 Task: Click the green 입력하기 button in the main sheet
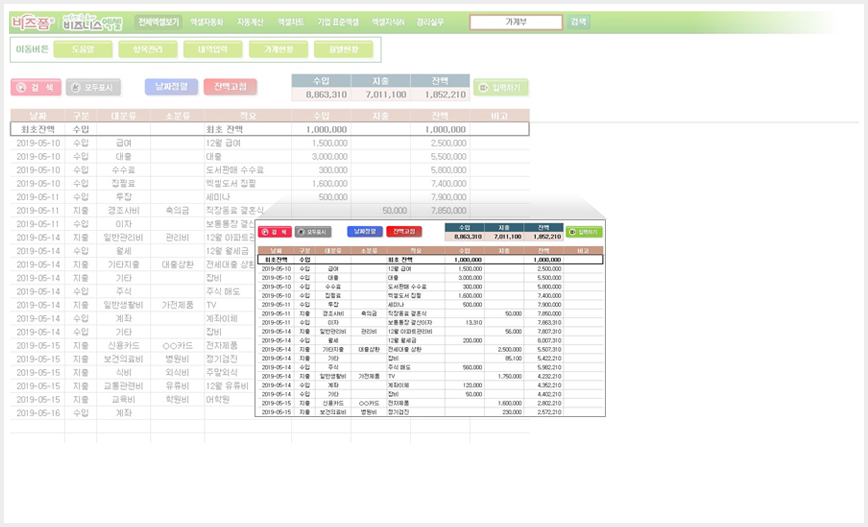click(501, 87)
